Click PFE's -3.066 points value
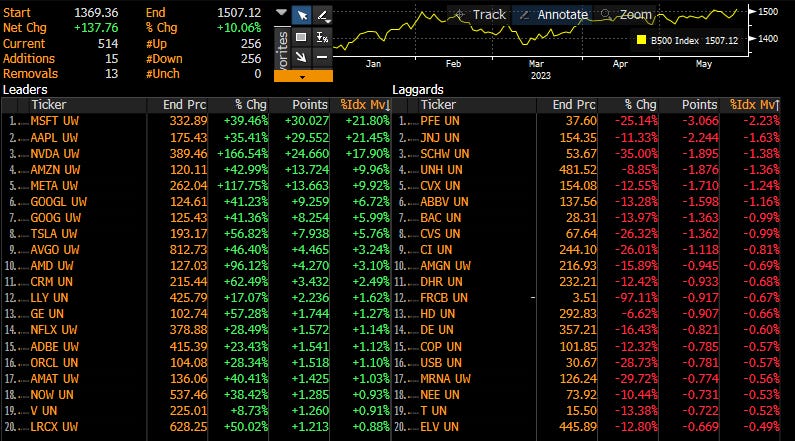The height and width of the screenshot is (441, 795). coord(700,121)
